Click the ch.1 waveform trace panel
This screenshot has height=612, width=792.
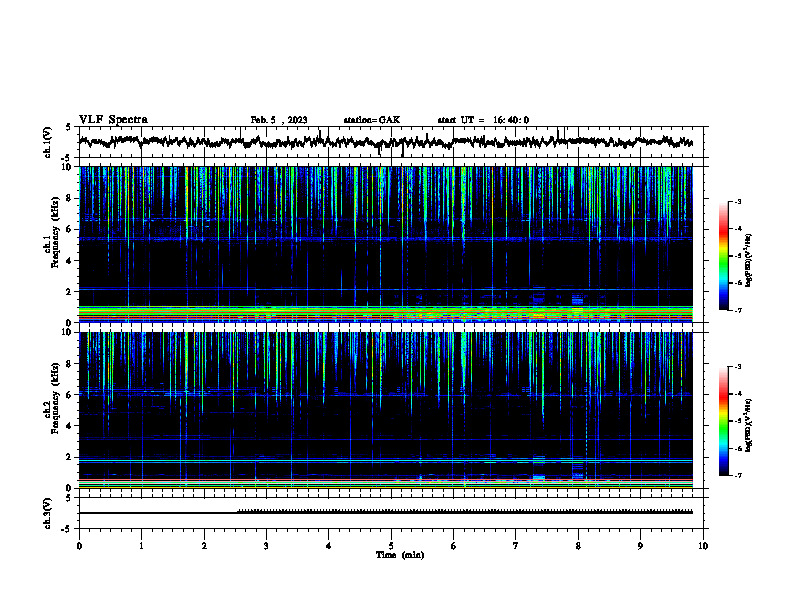point(391,142)
